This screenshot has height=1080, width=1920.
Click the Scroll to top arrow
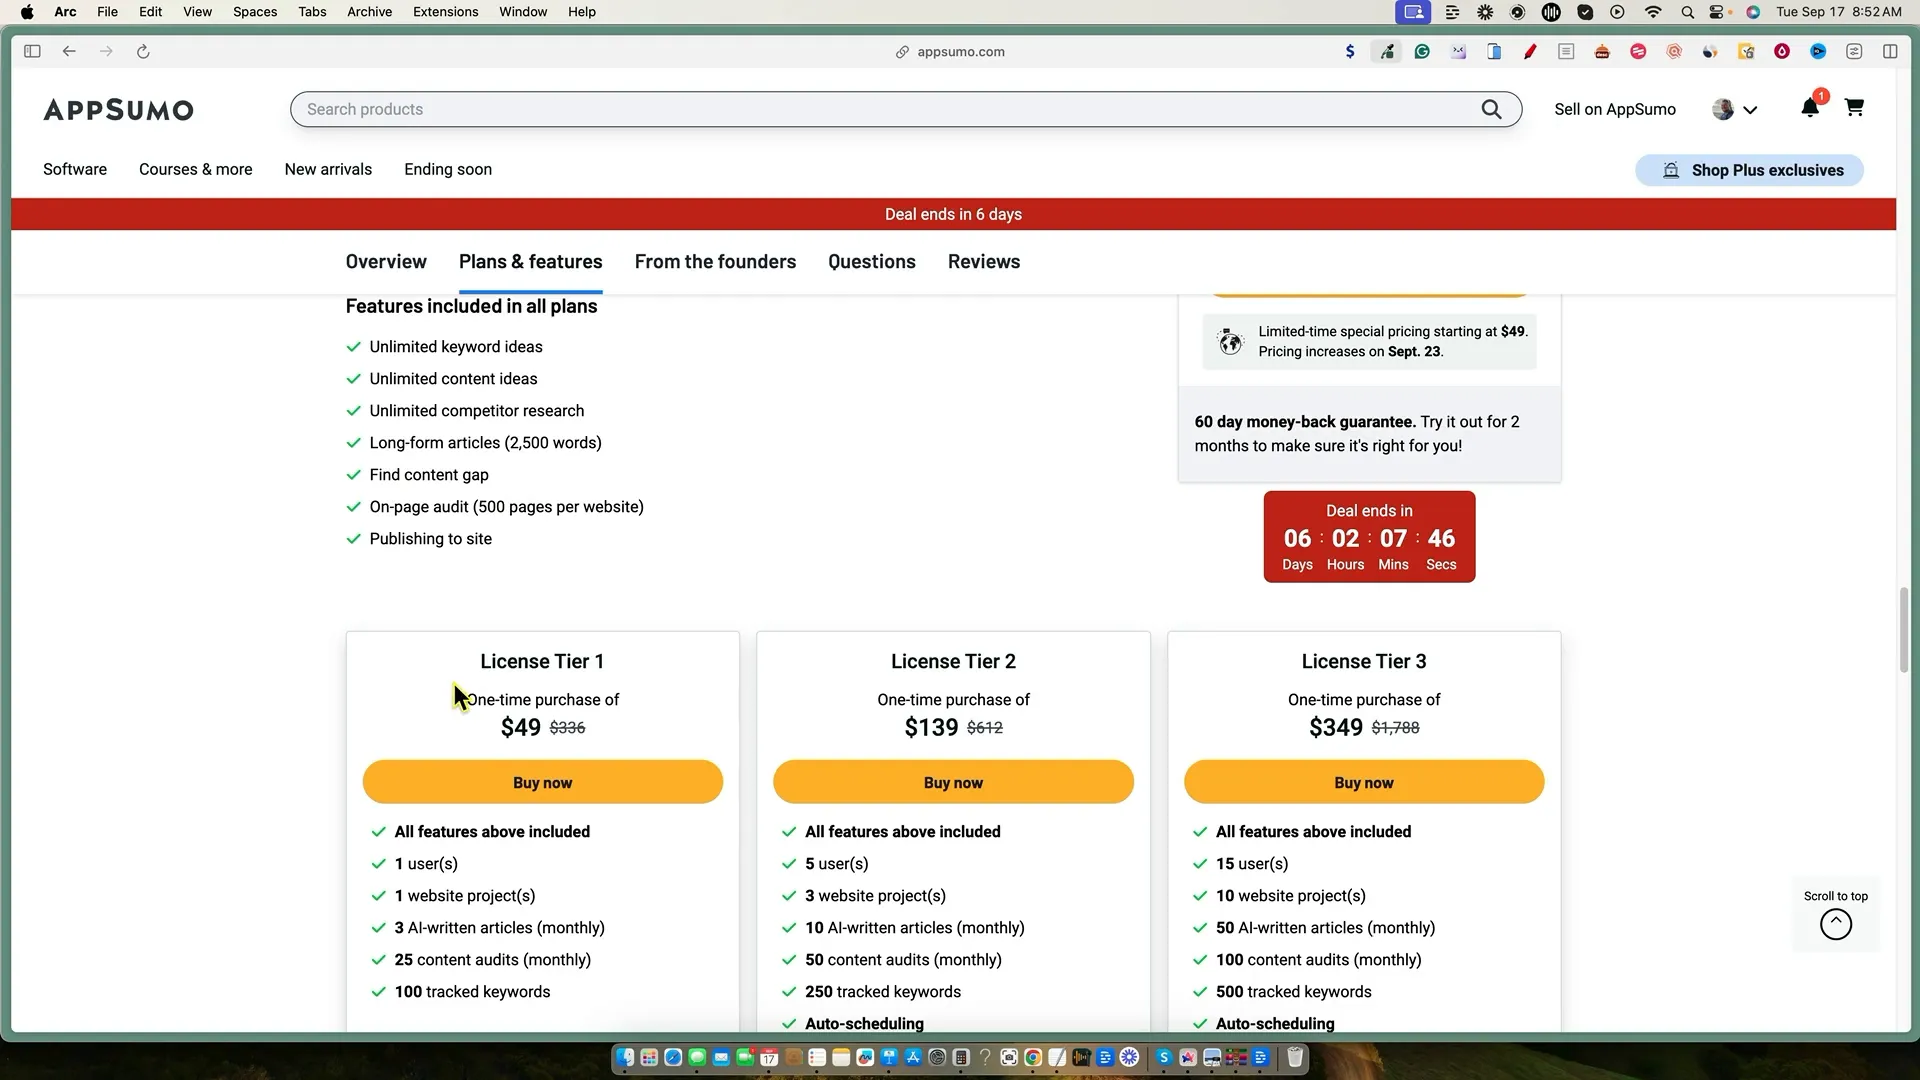(x=1835, y=924)
